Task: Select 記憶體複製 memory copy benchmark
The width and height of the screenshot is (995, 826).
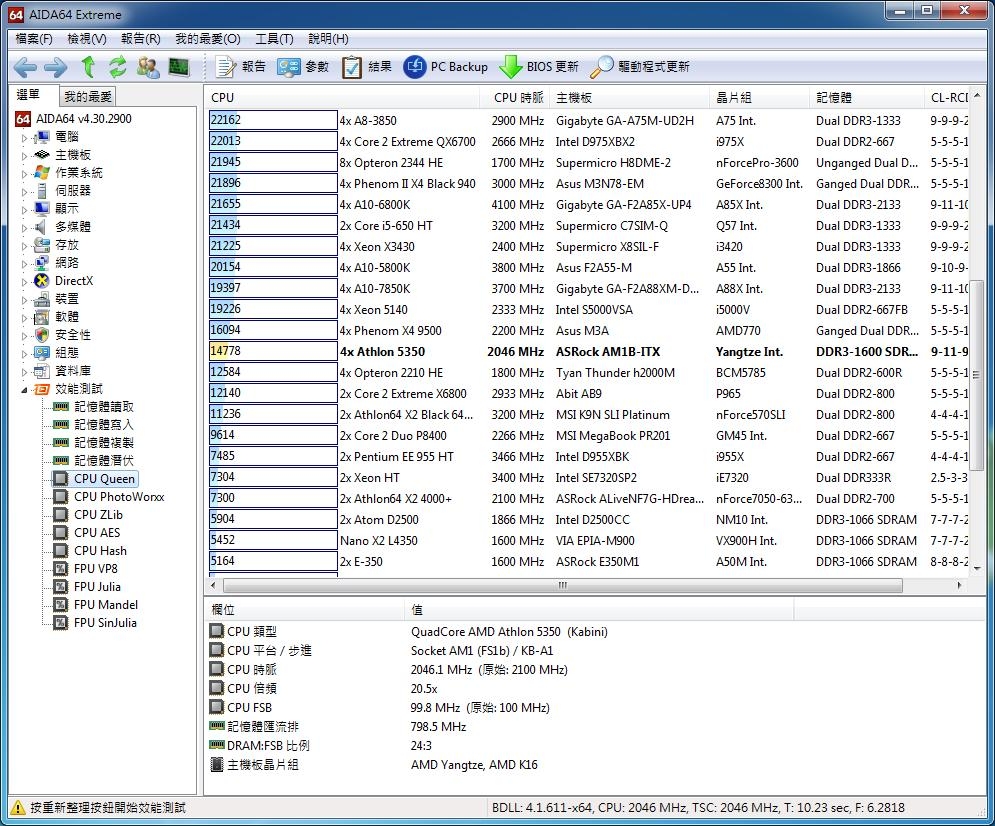Action: [93, 443]
